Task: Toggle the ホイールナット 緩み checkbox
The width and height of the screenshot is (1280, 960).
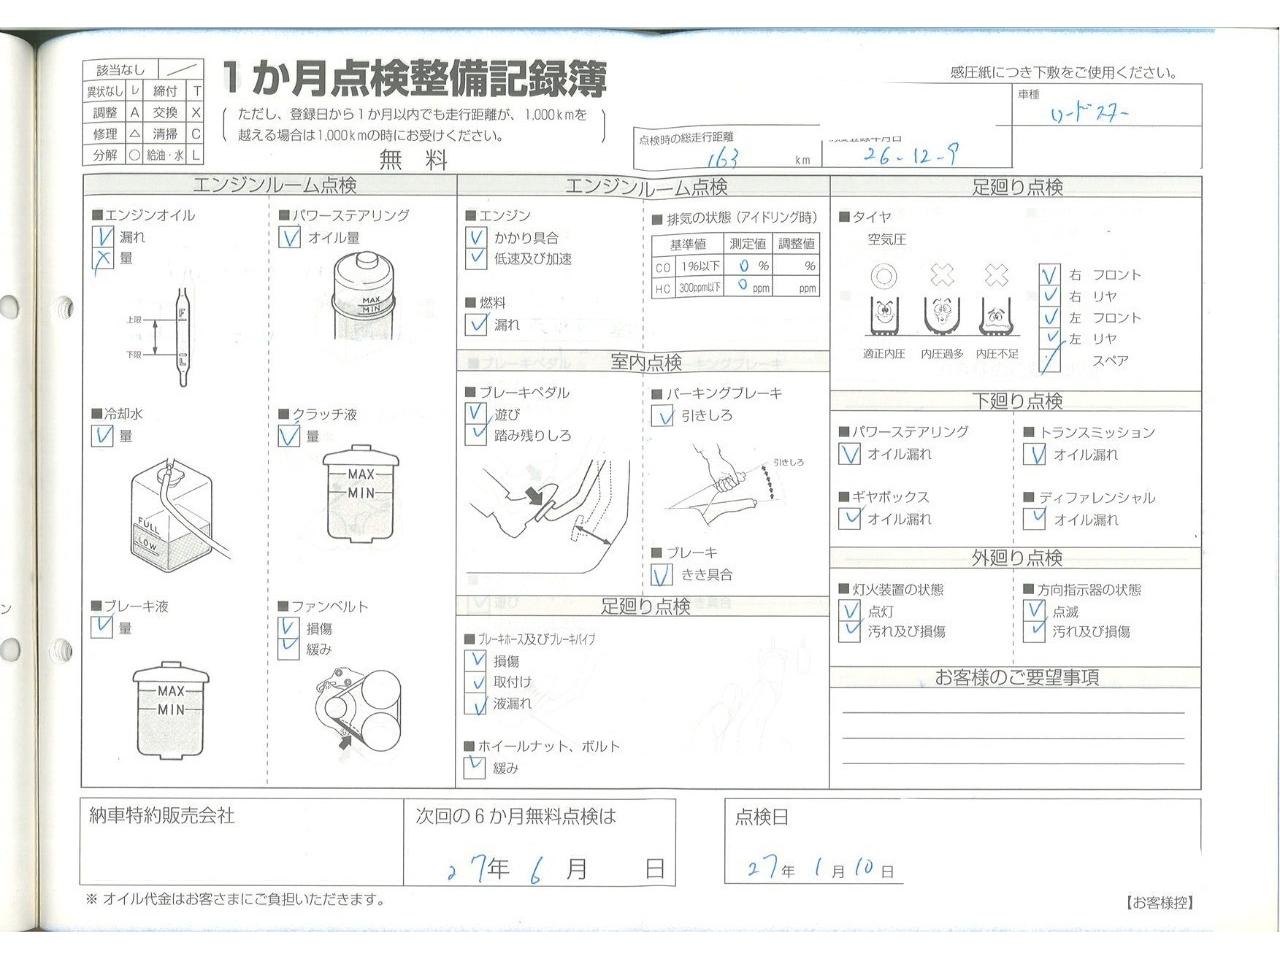Action: 476,768
